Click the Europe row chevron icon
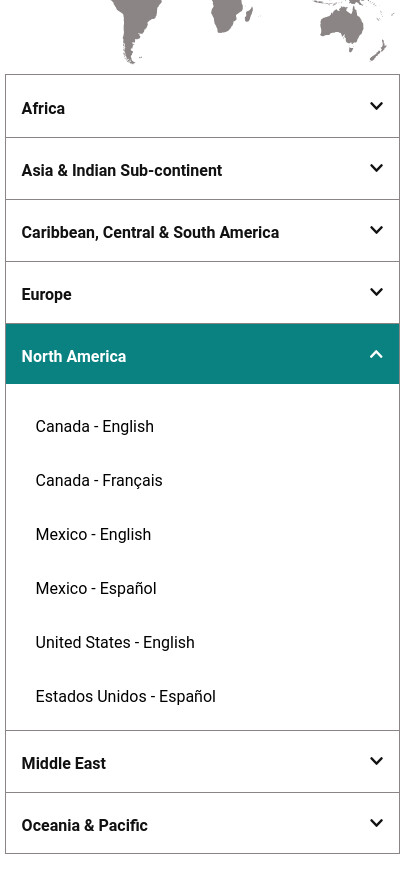The image size is (414, 896). click(376, 292)
